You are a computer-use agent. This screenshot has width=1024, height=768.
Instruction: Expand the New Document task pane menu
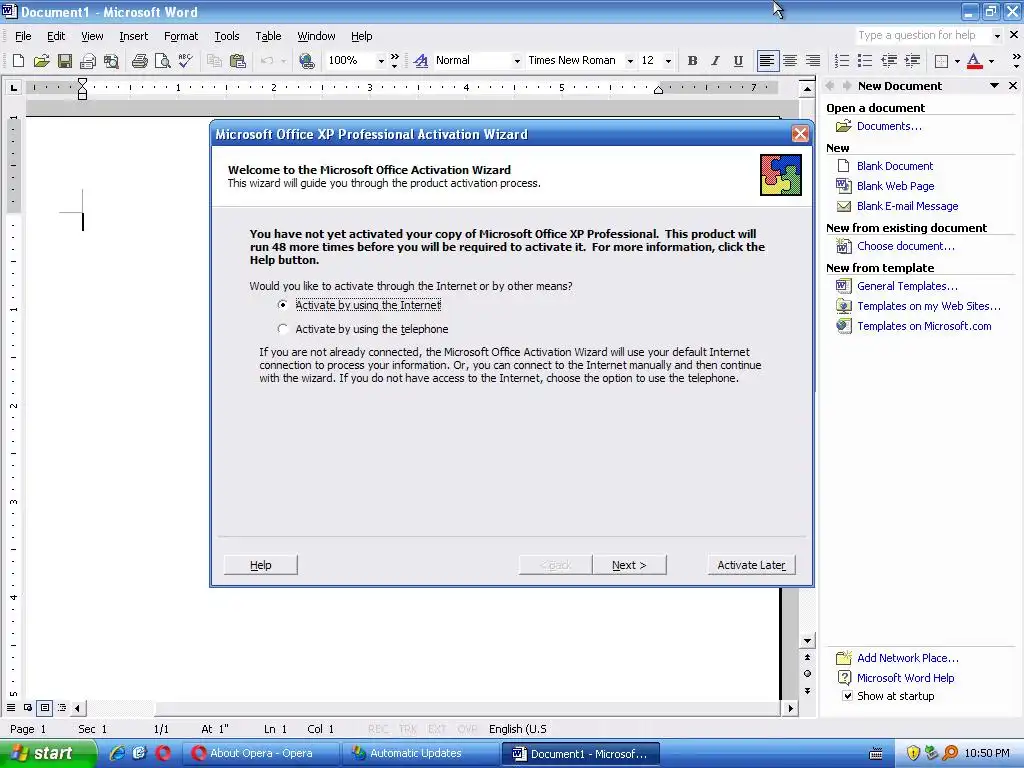point(994,86)
